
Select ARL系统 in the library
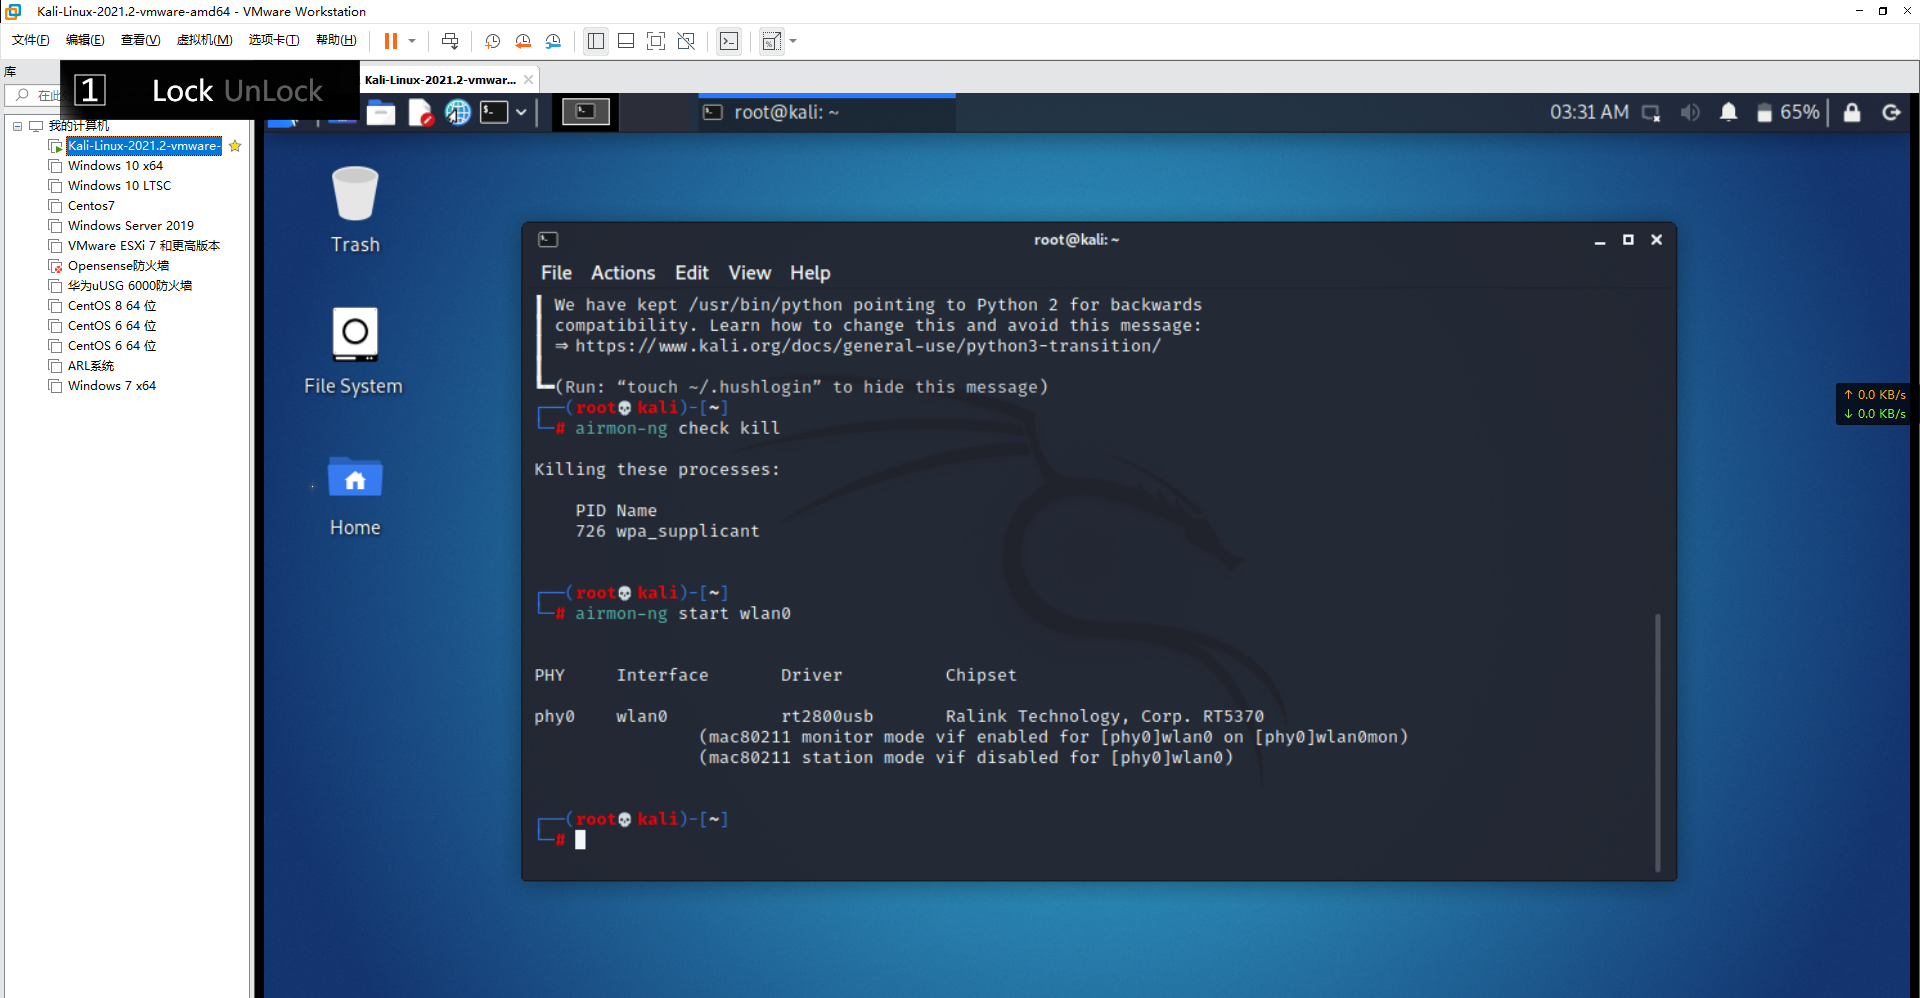pos(90,366)
